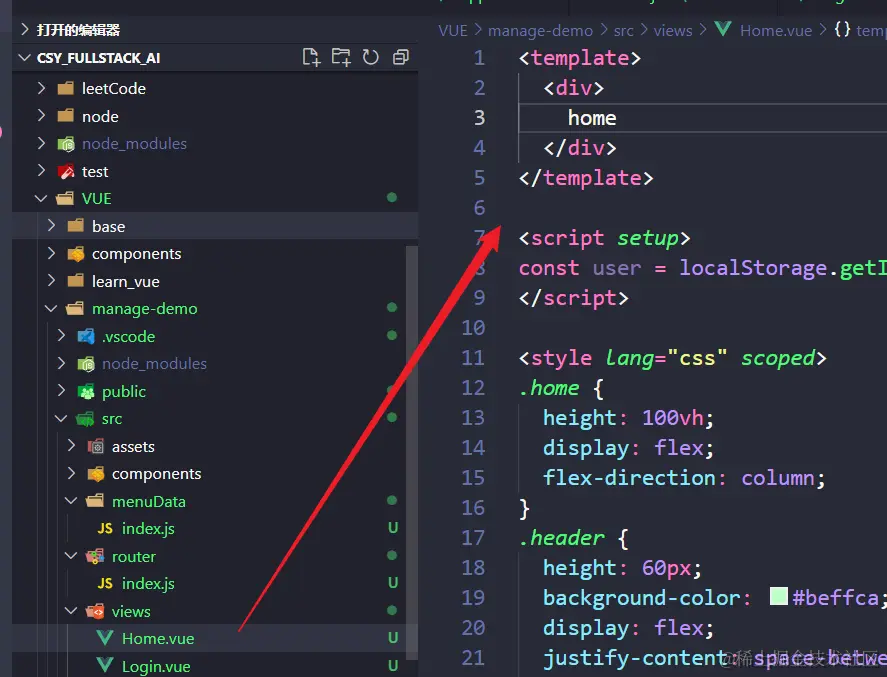This screenshot has width=887, height=677.
Task: Click JS icon of index.js under router
Action: [x=105, y=583]
